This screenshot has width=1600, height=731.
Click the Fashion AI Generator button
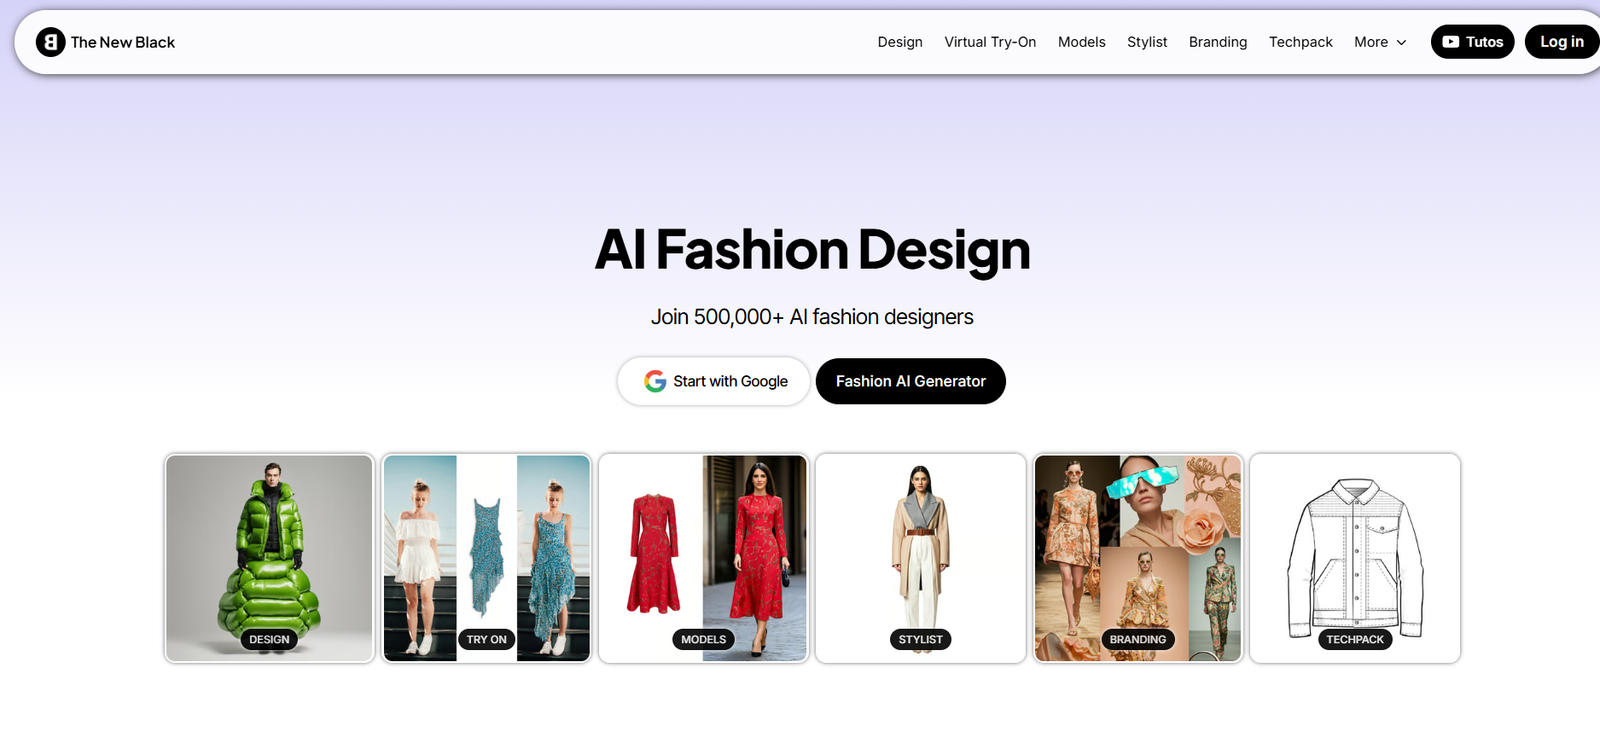coord(910,381)
